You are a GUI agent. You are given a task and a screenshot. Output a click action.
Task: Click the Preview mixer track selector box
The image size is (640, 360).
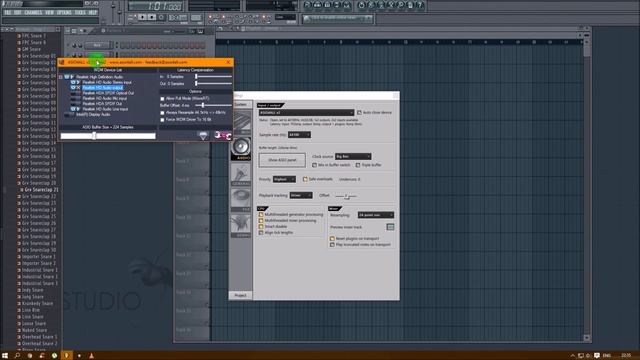(x=390, y=227)
